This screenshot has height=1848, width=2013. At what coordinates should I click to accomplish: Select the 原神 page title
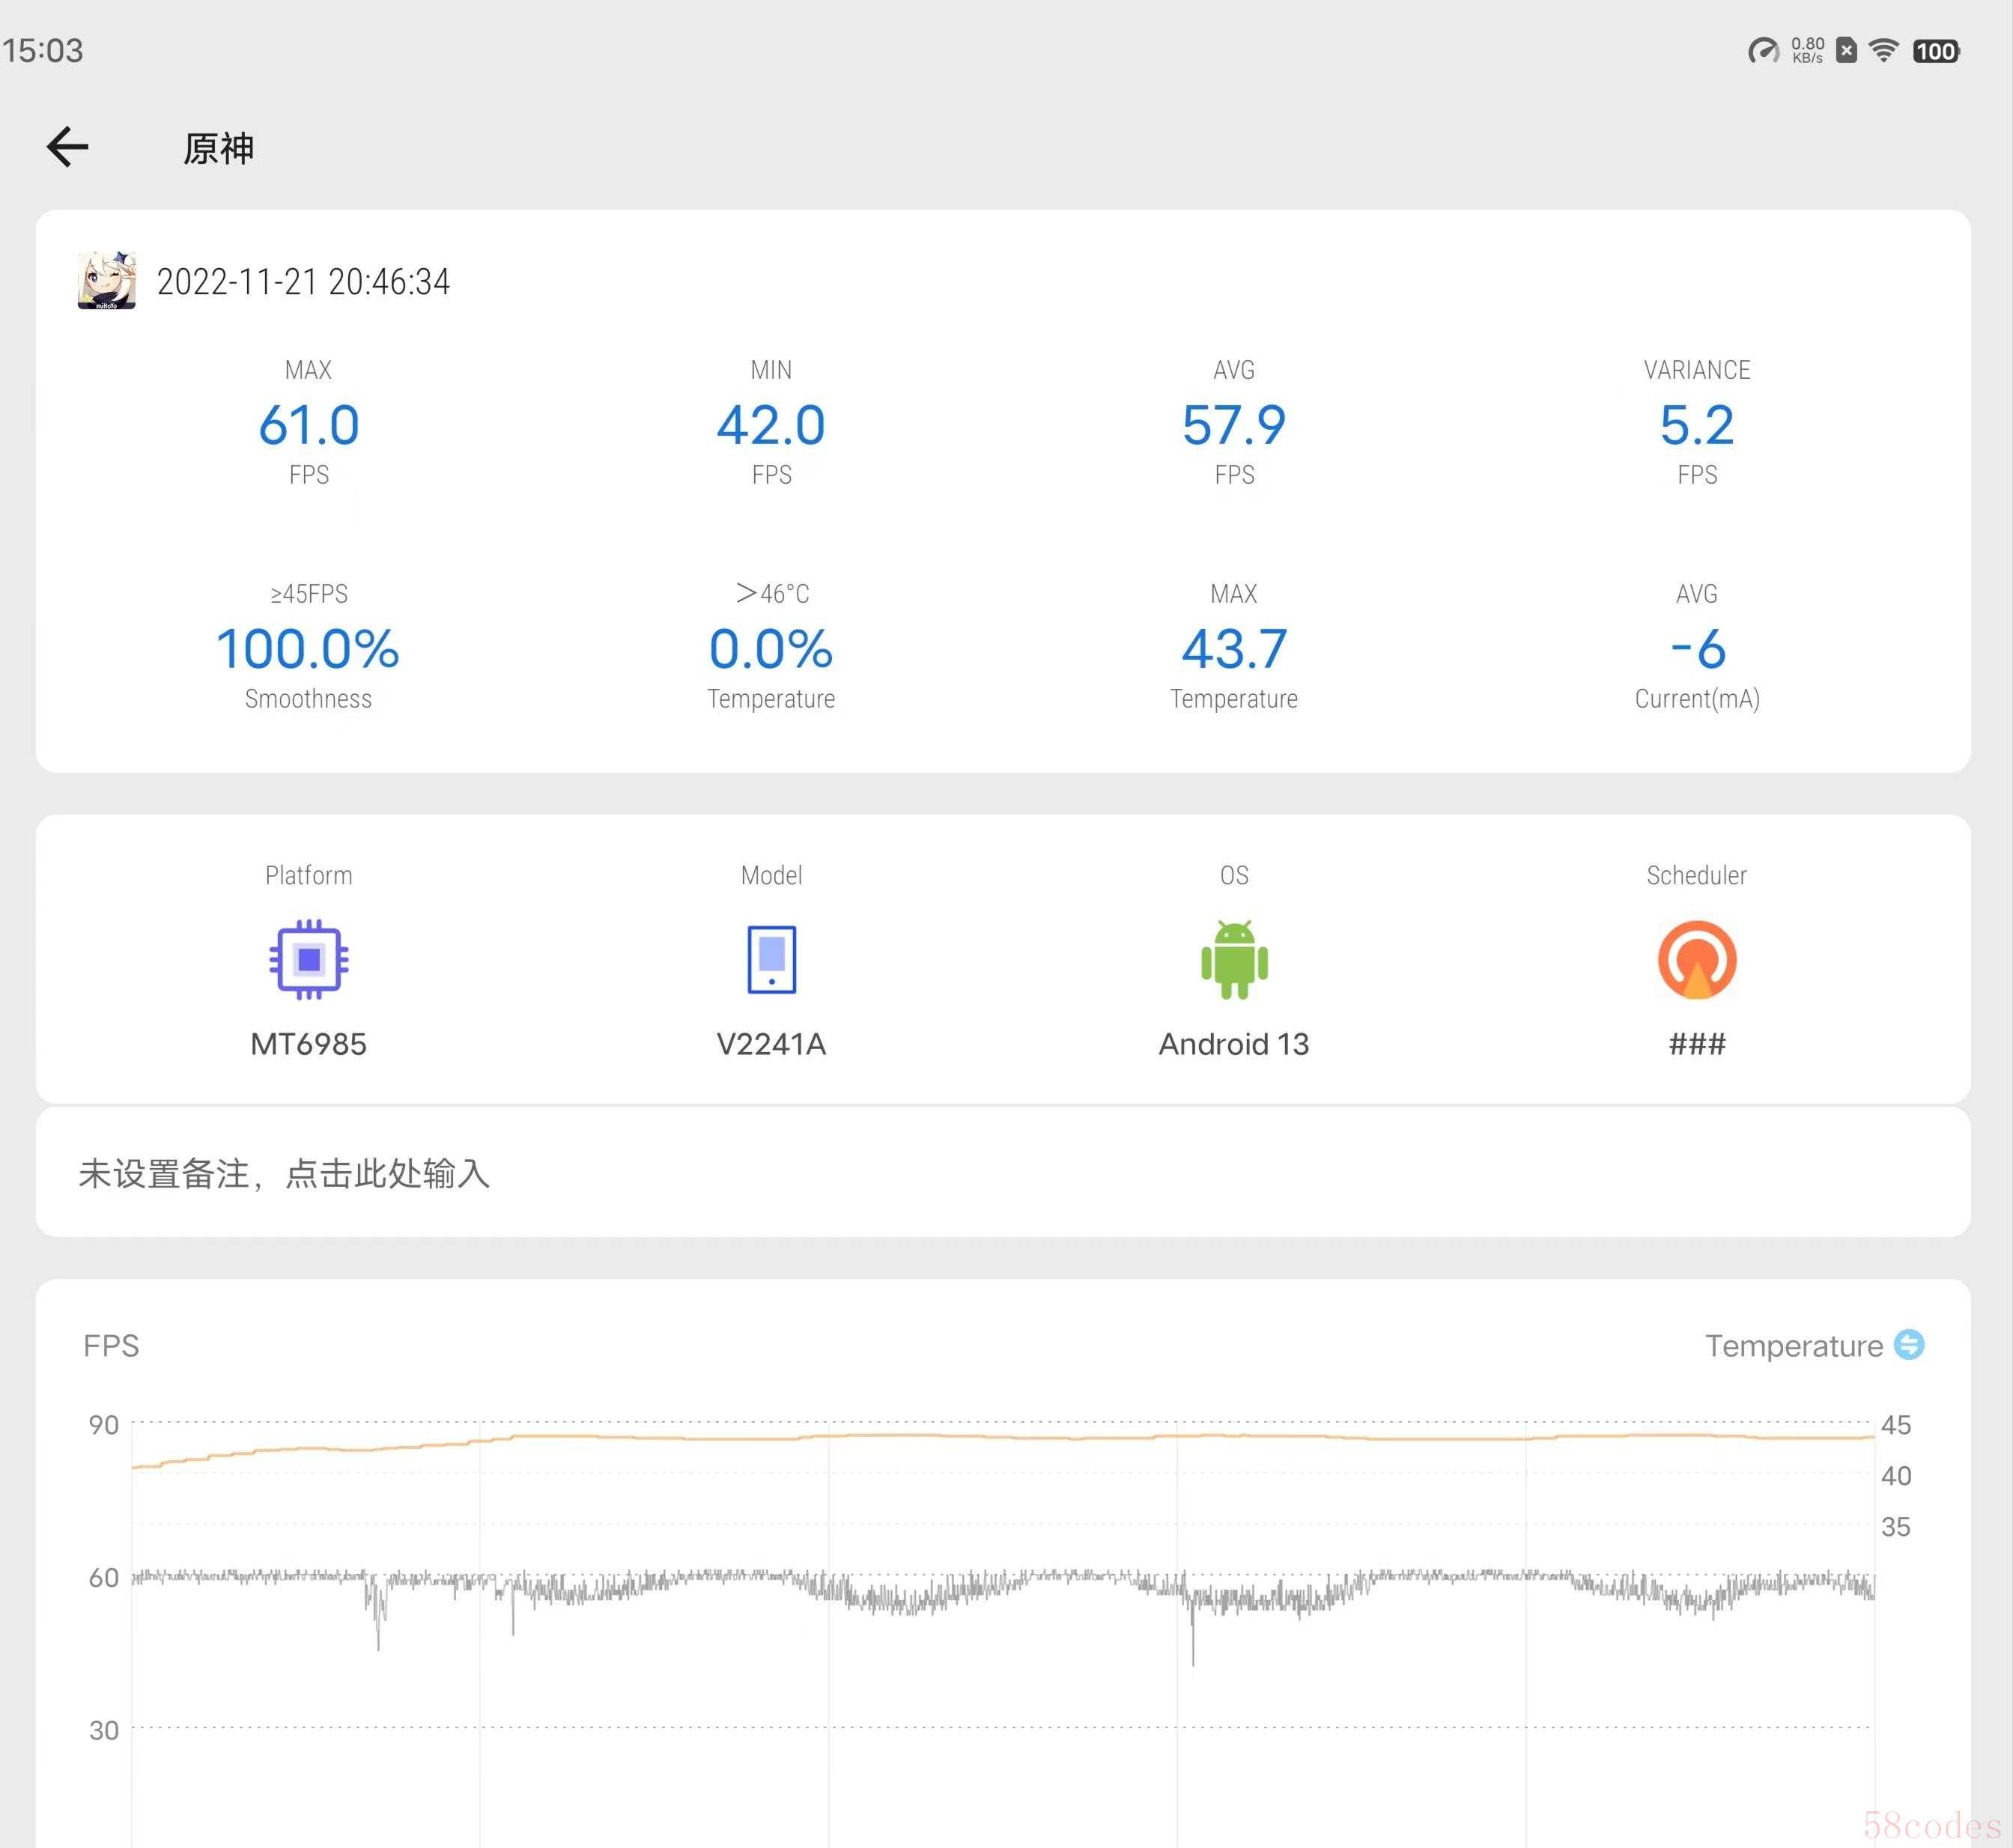click(218, 148)
